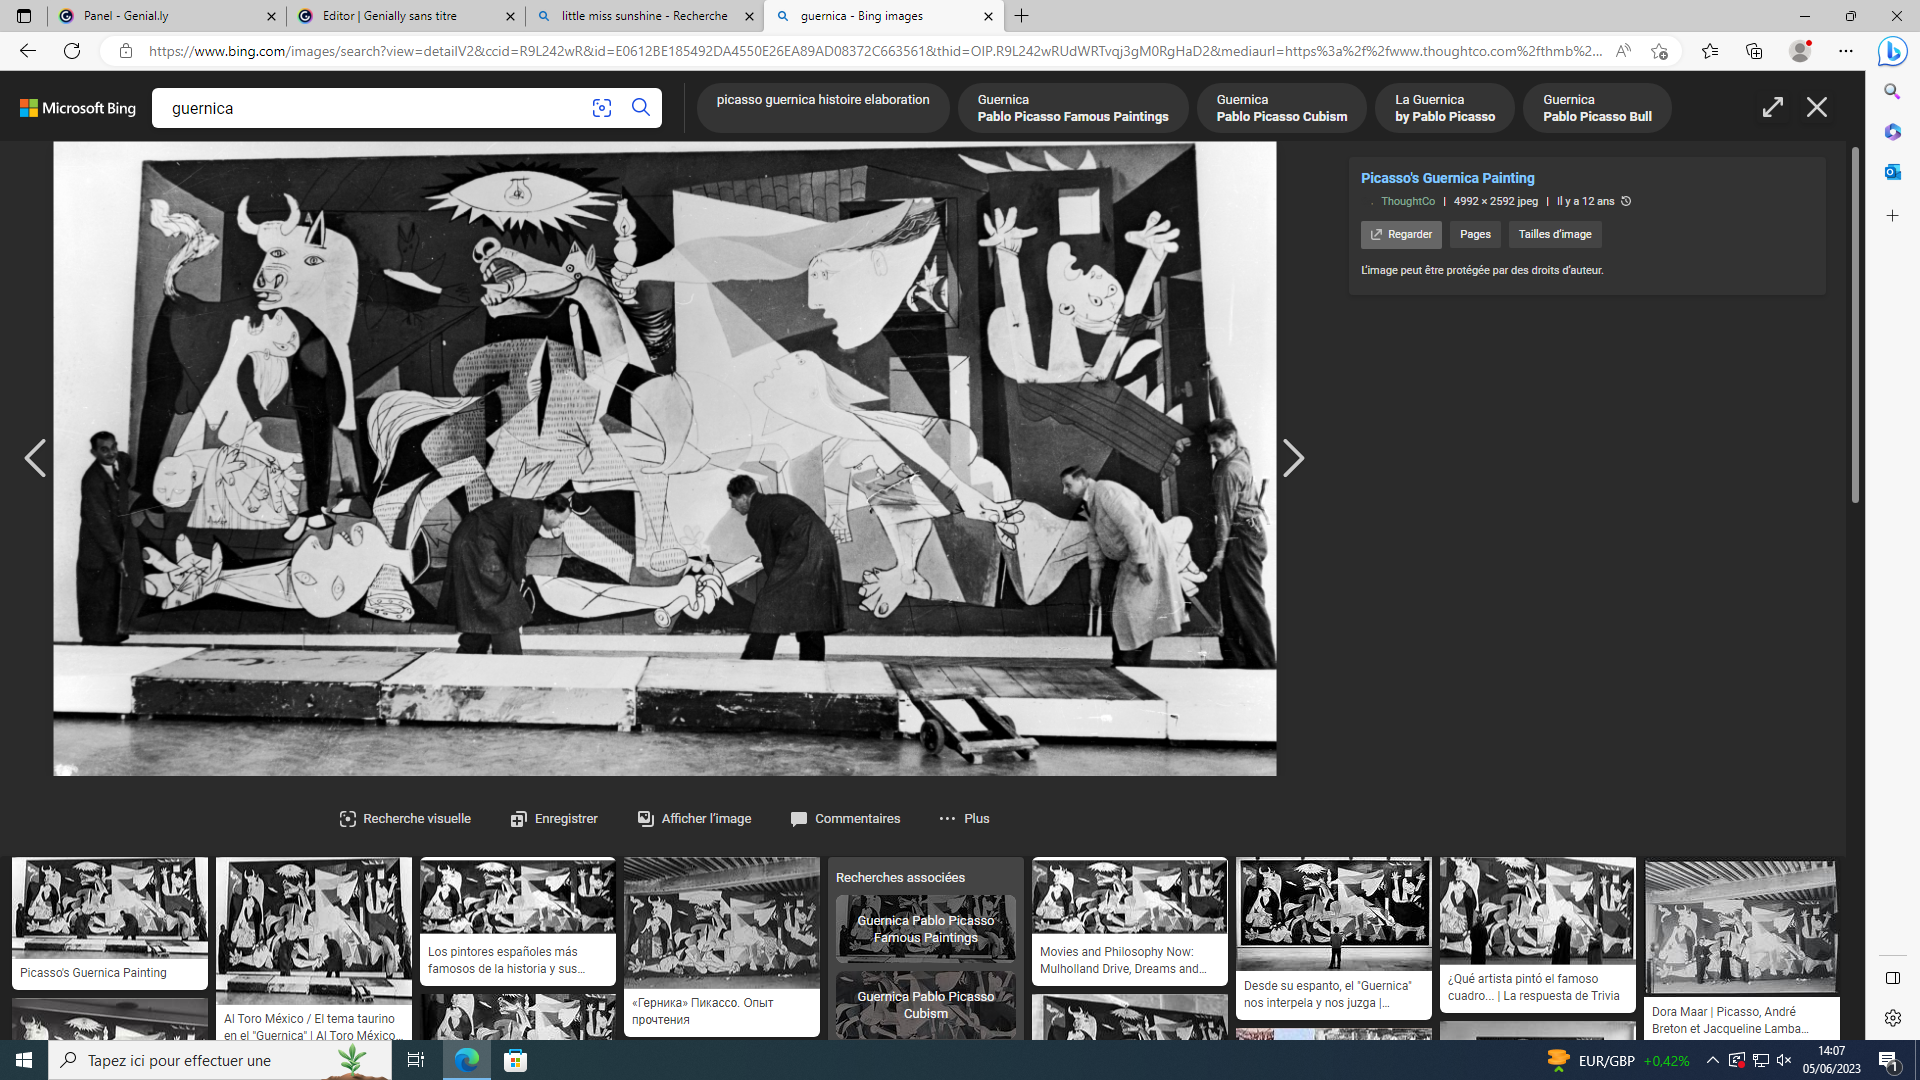Expand more options via the Plus menu
This screenshot has width=1920, height=1080.
pos(963,818)
